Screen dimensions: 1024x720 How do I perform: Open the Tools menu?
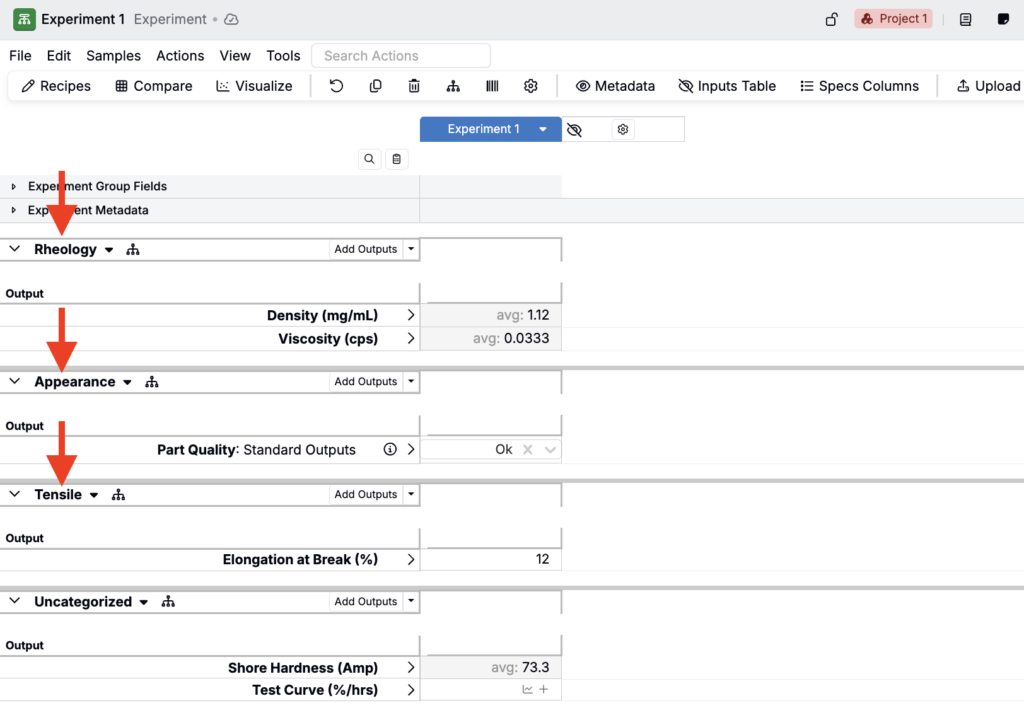(x=283, y=56)
